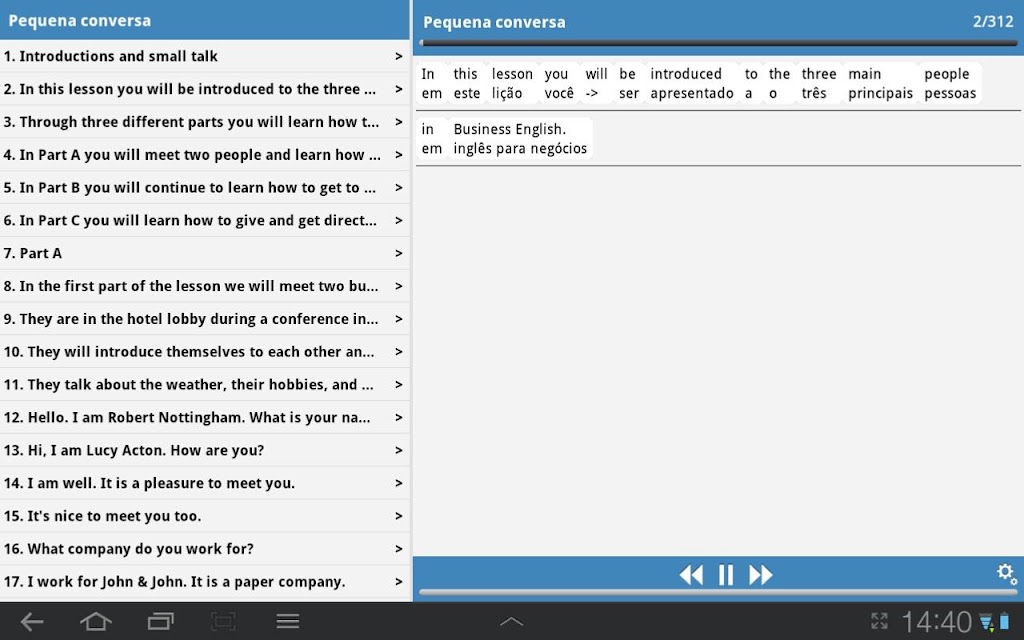Pause the audio playback
This screenshot has width=1024, height=640.
(726, 575)
